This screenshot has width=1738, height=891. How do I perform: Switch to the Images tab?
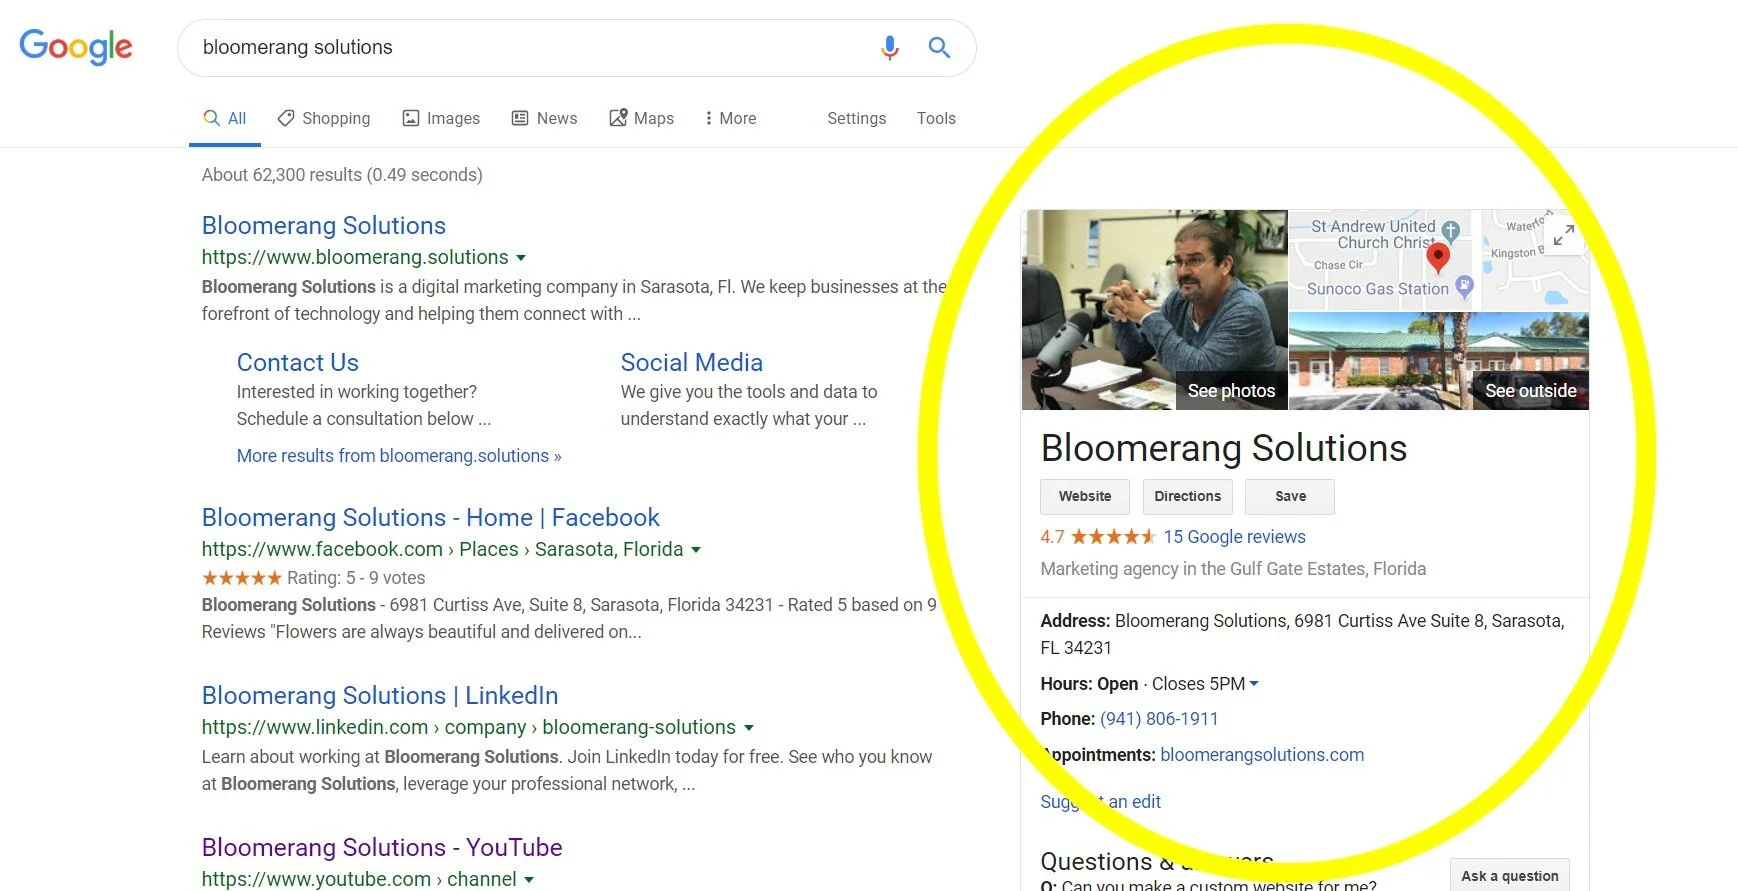tap(441, 118)
